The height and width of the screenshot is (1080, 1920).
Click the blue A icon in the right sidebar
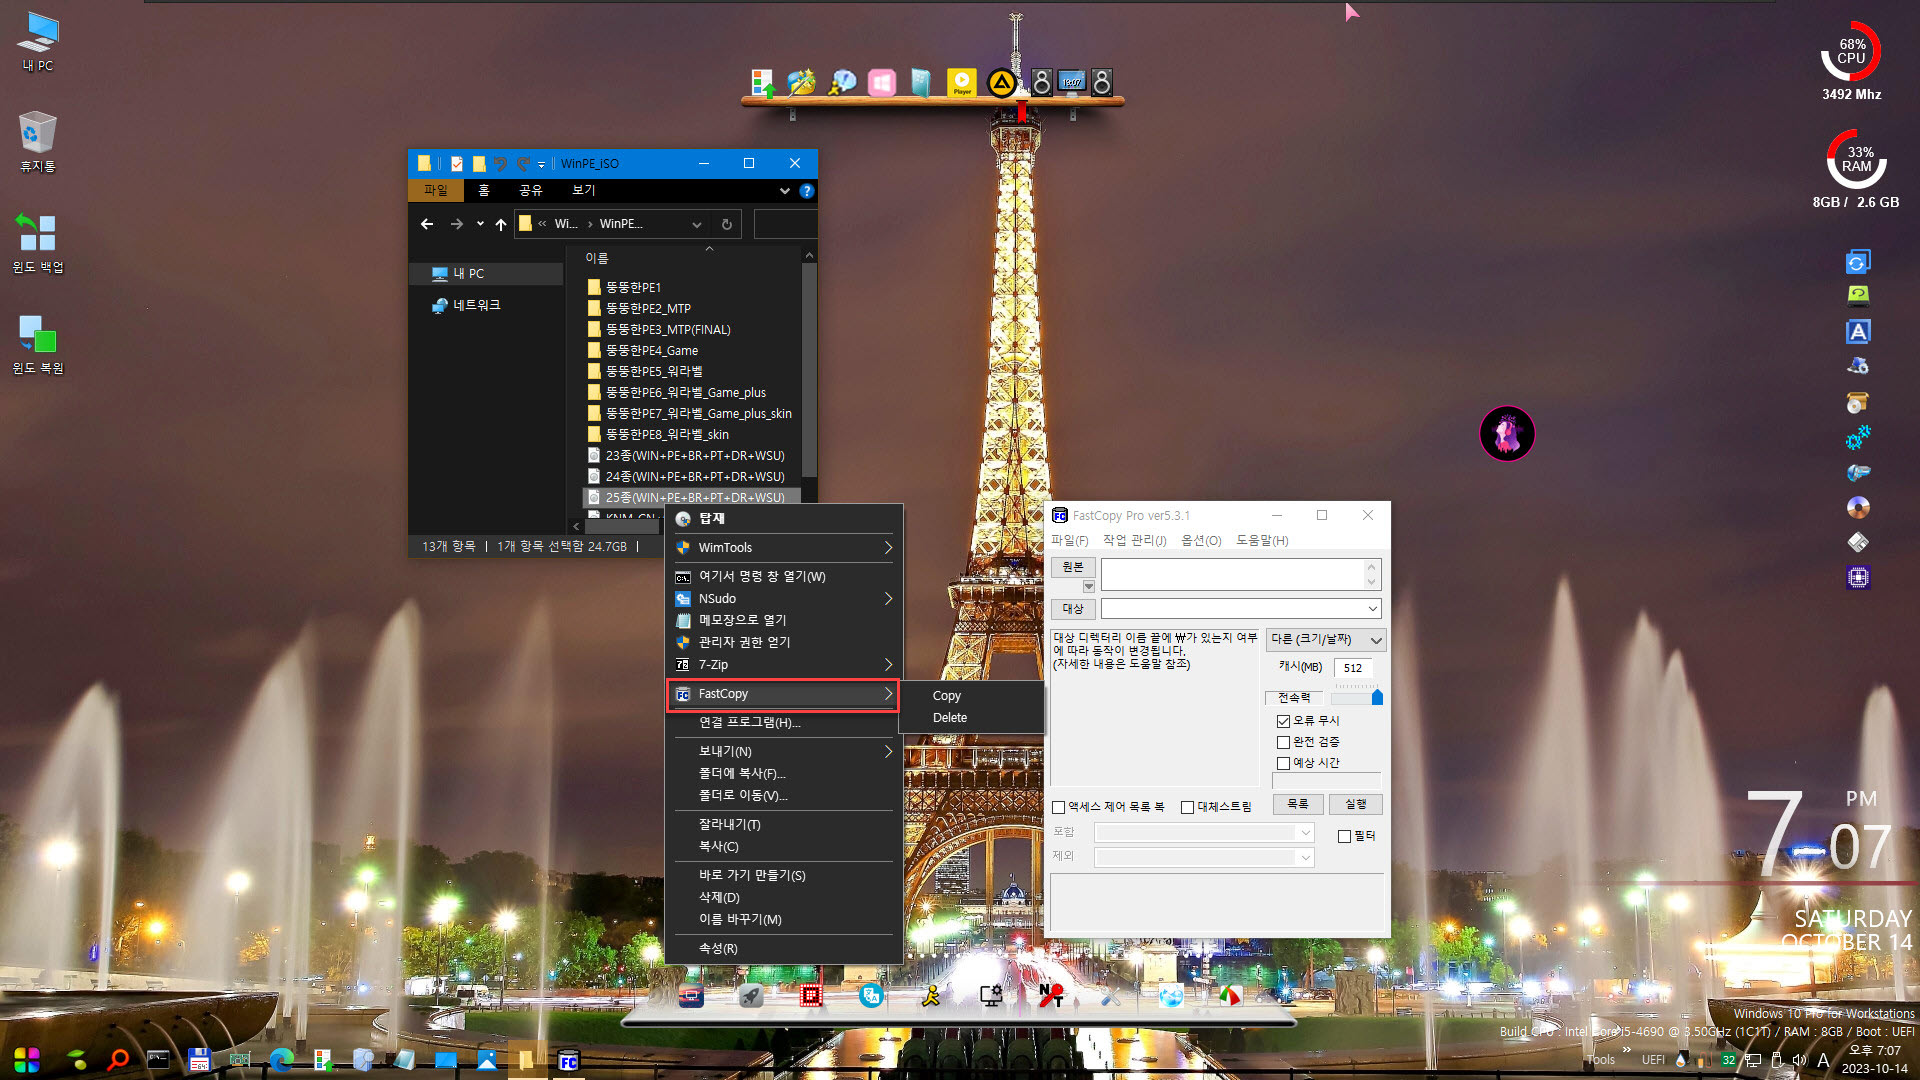click(1858, 331)
